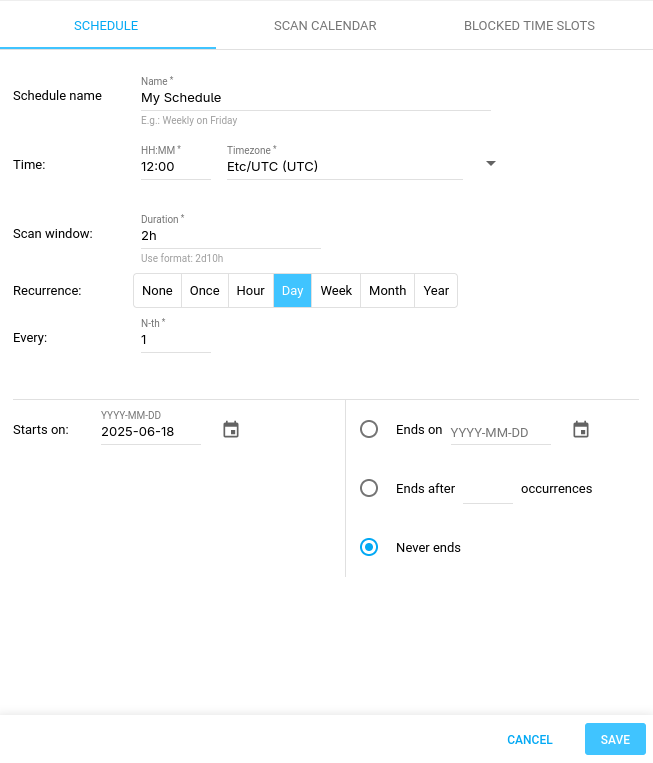
Task: Click the scan window Duration field
Action: [x=230, y=236]
